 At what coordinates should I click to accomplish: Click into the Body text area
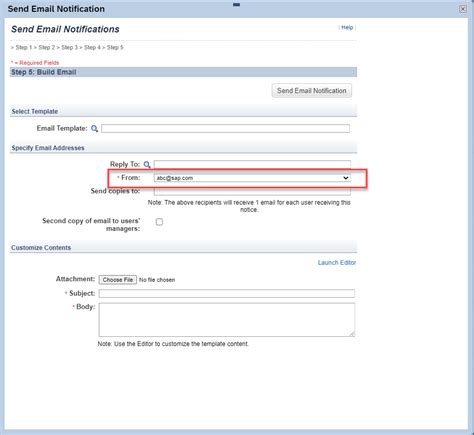click(x=227, y=320)
